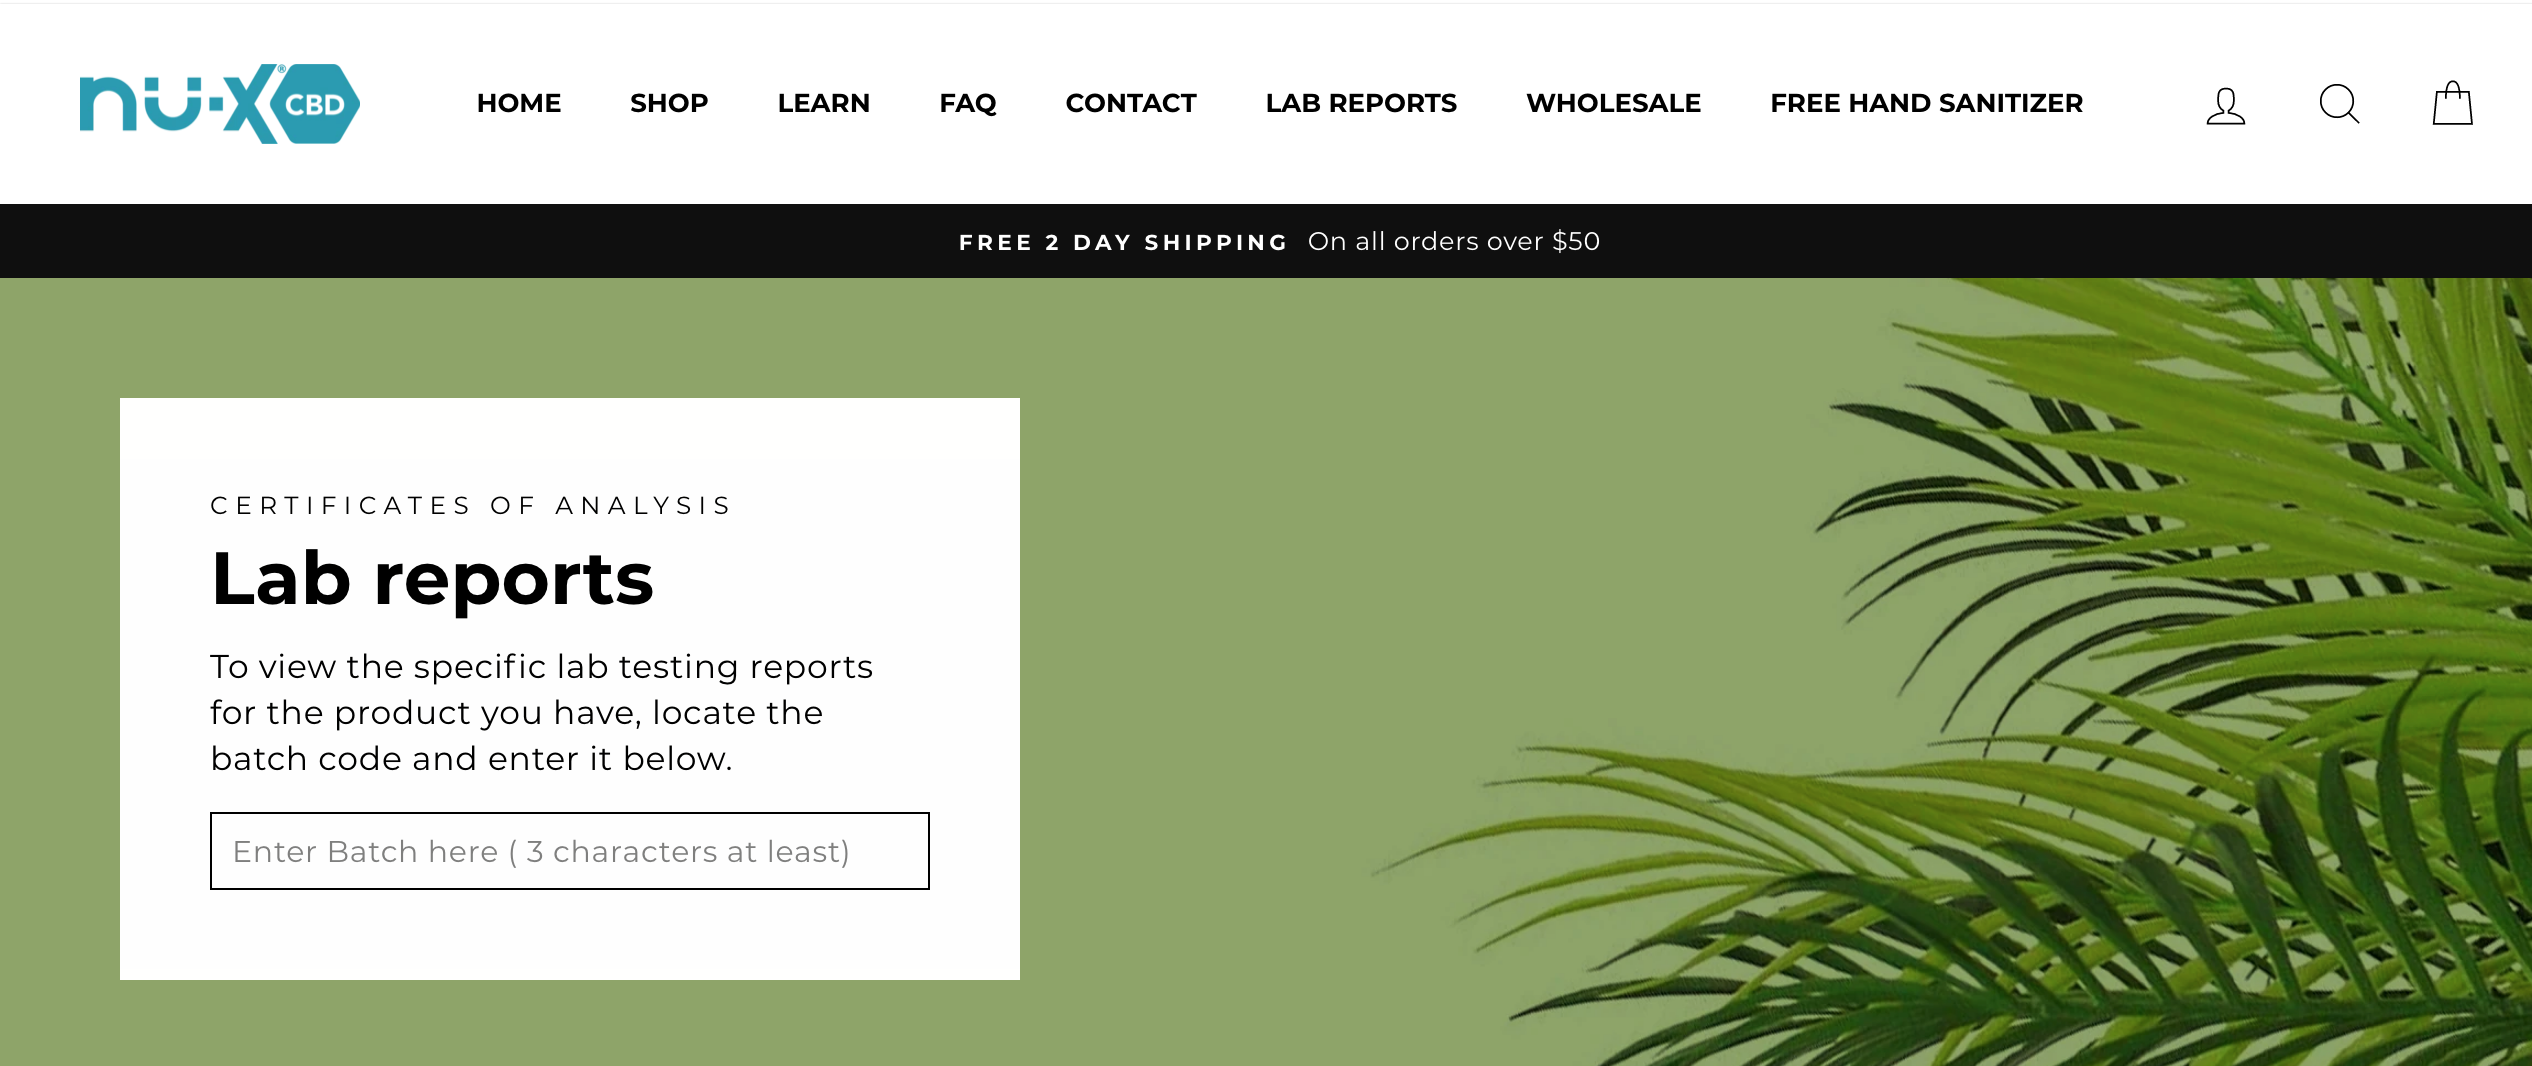Screen dimensions: 2532x1066
Task: Navigate to the HOME menu item
Action: (x=519, y=103)
